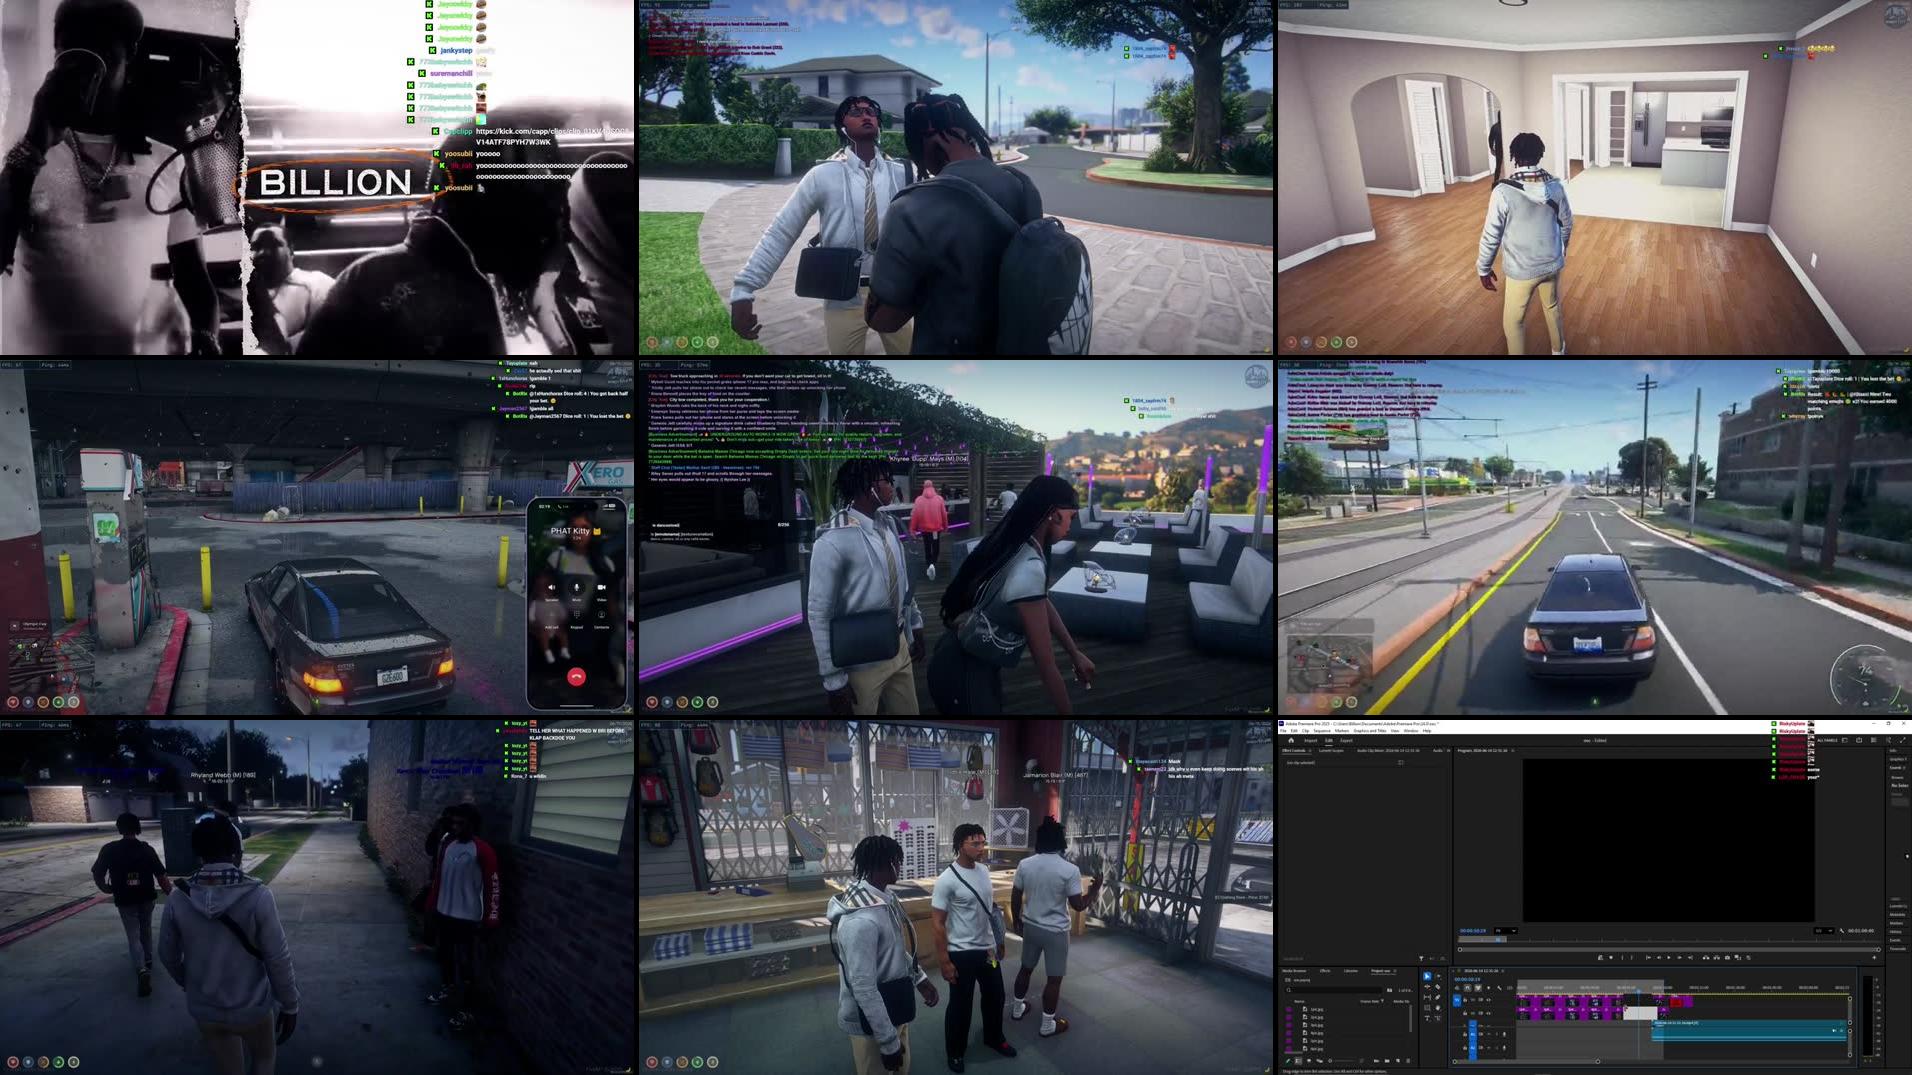Select the Rectangle tool
Image resolution: width=1912 pixels, height=1075 pixels.
point(1427,1008)
